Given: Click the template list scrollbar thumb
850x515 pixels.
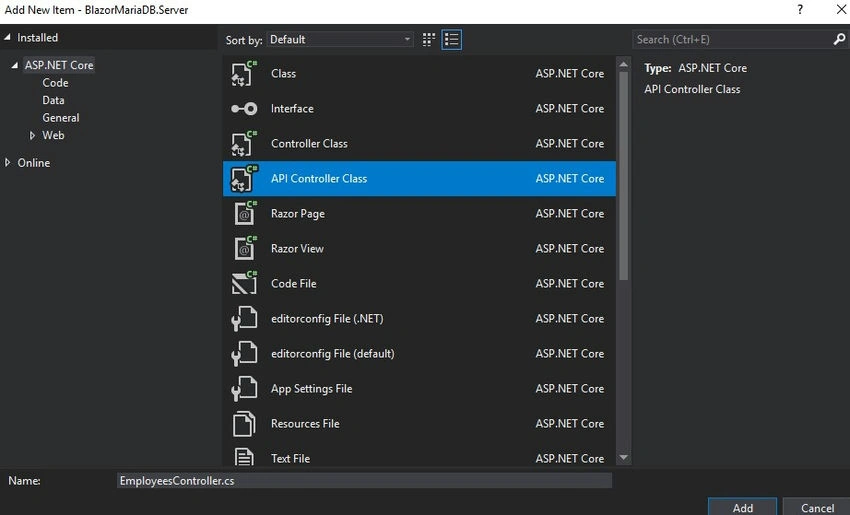Looking at the screenshot, I should (x=623, y=176).
